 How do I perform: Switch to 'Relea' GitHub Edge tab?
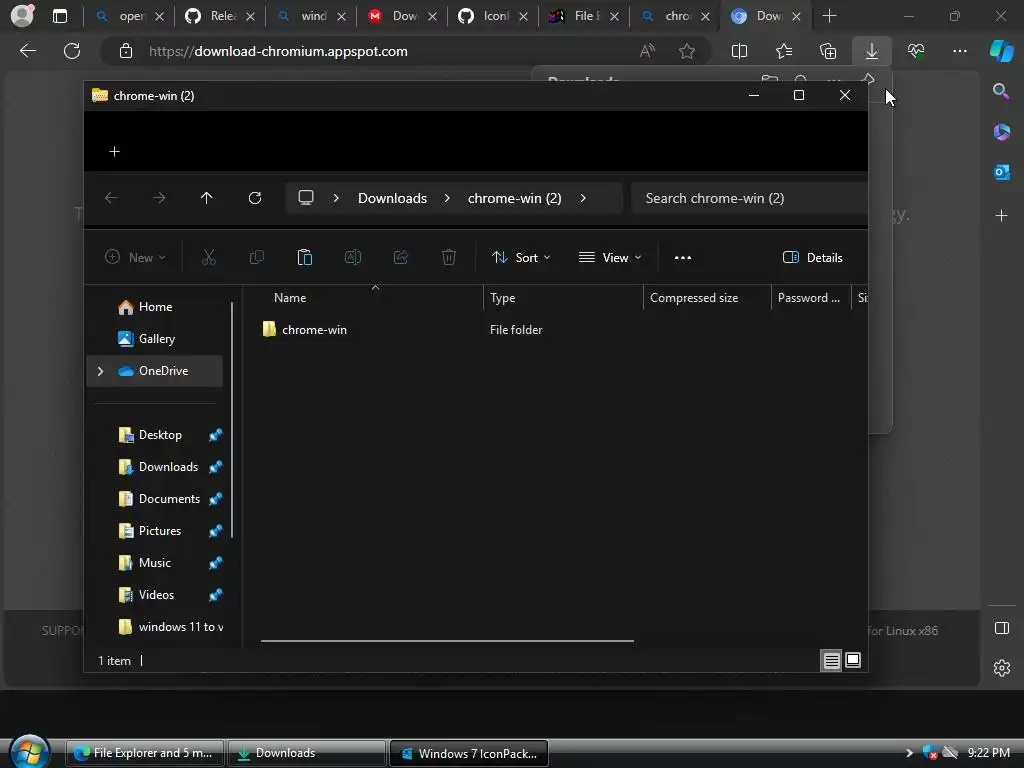tap(219, 16)
